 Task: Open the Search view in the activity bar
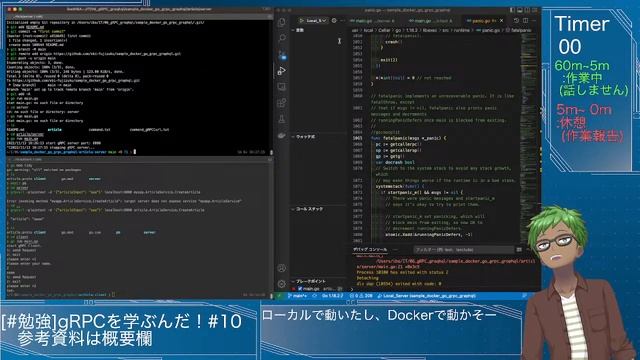click(282, 38)
